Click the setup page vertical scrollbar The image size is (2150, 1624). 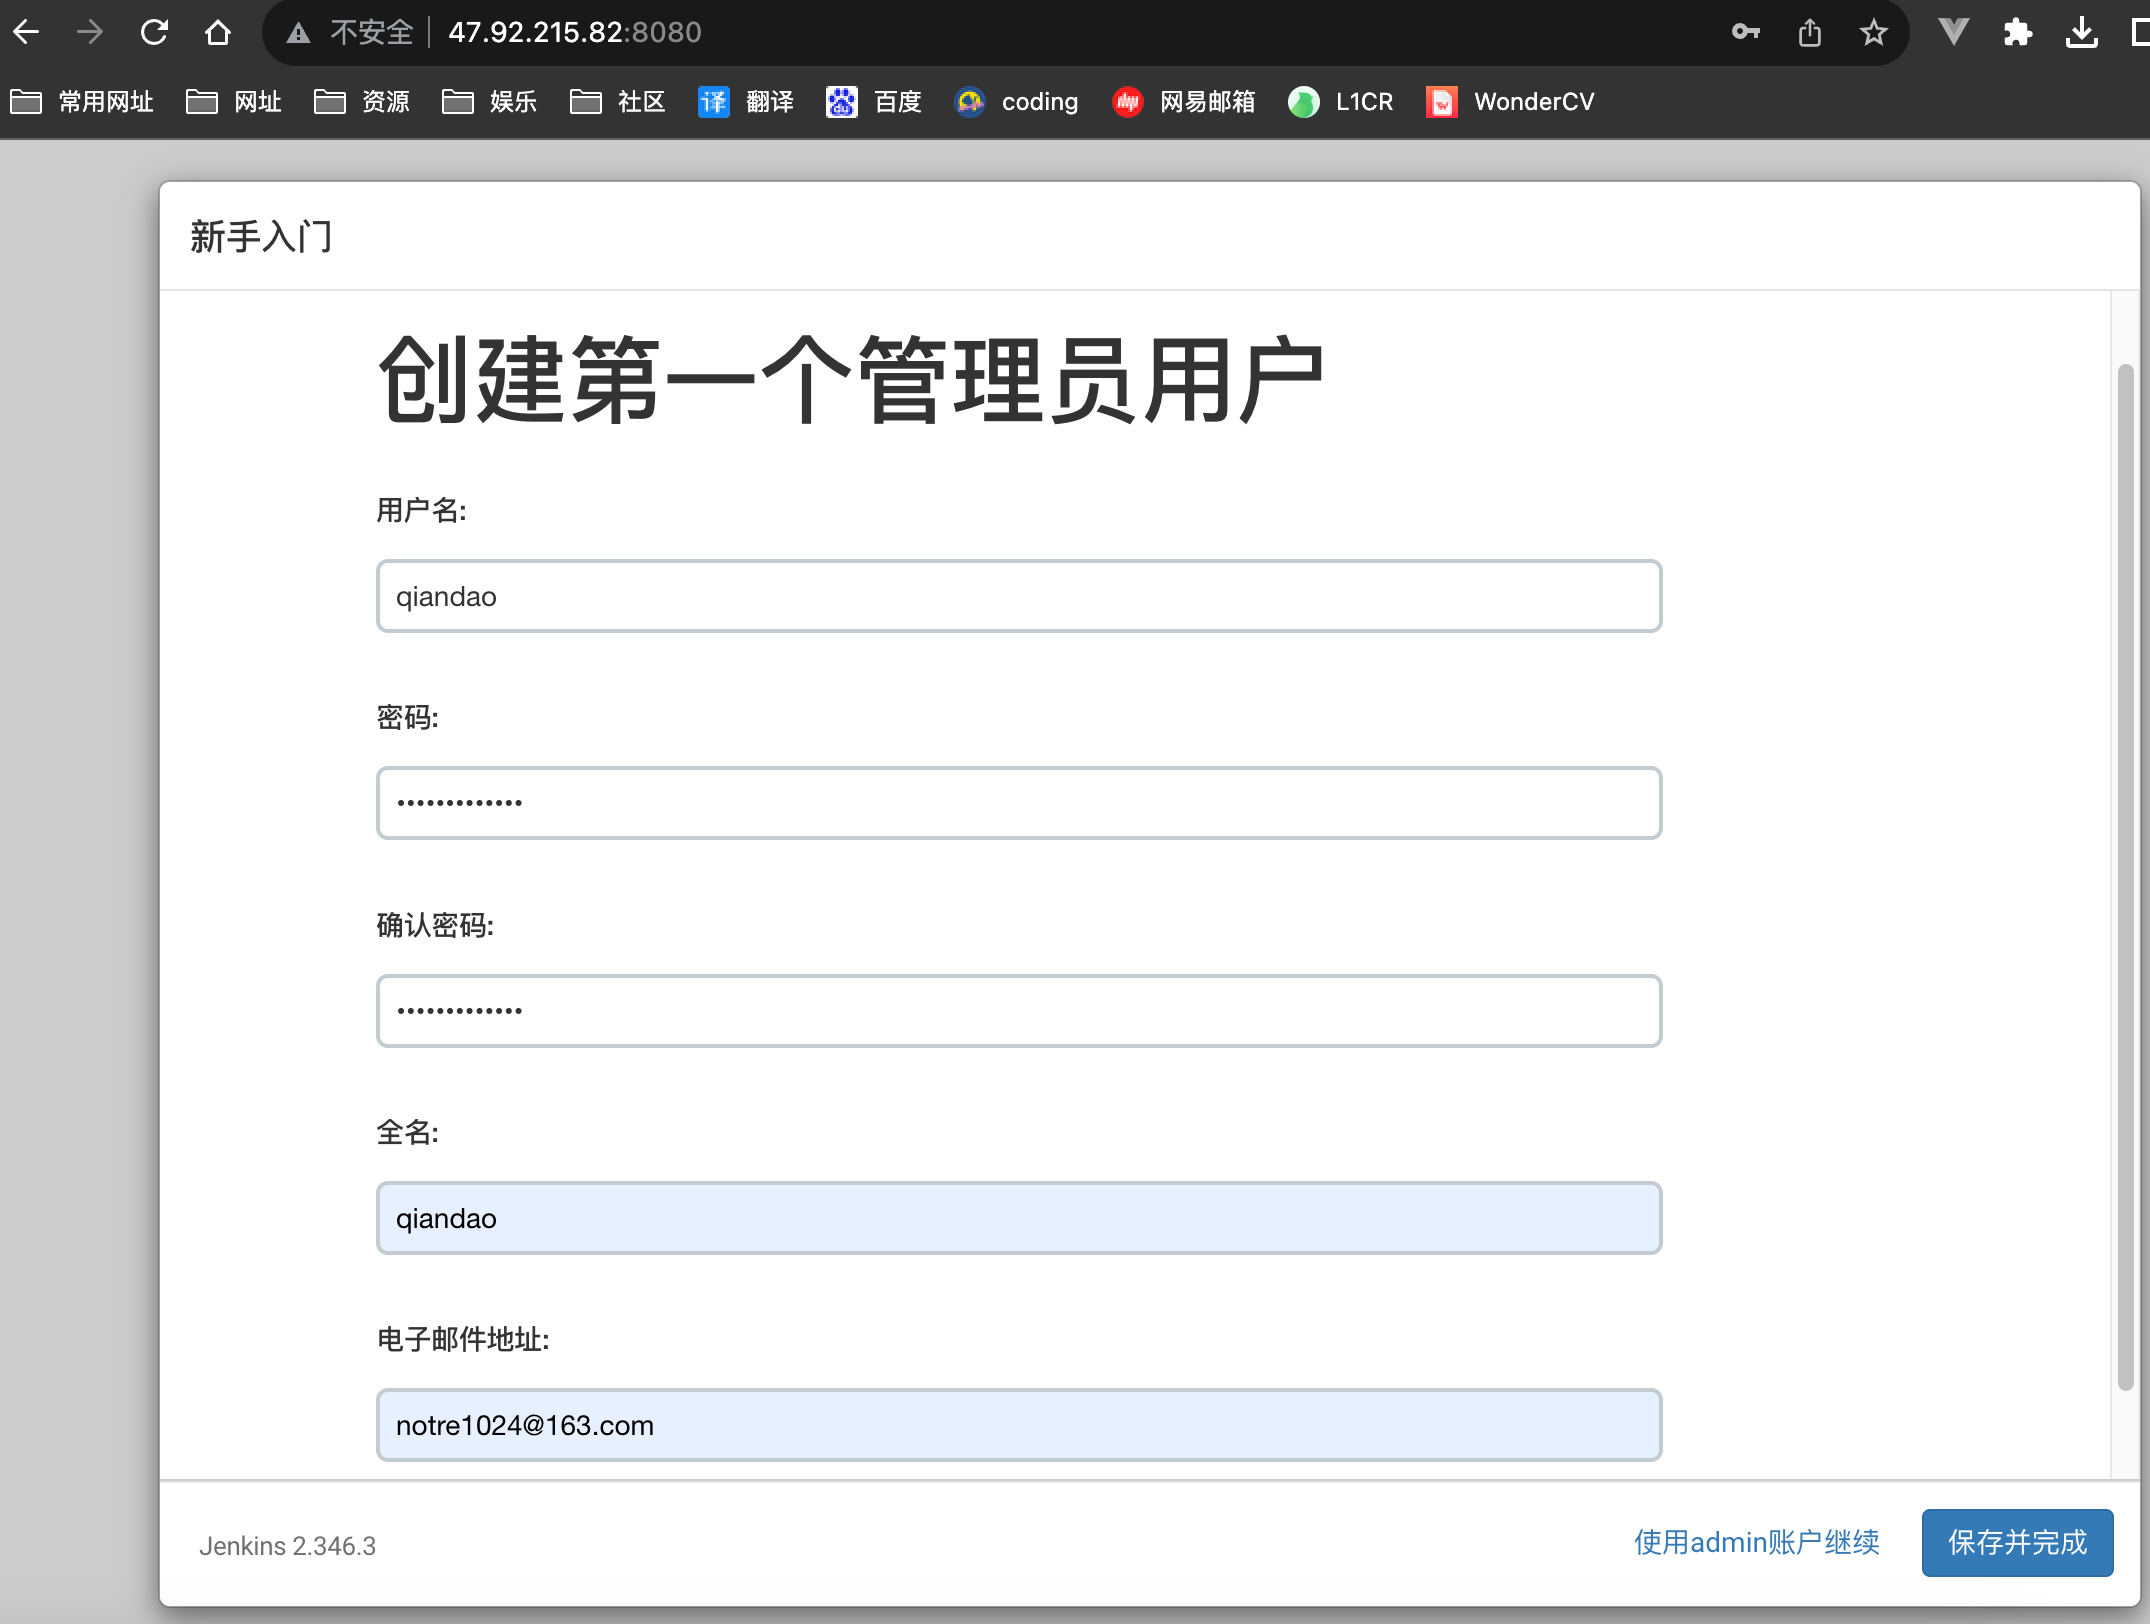[x=2125, y=876]
